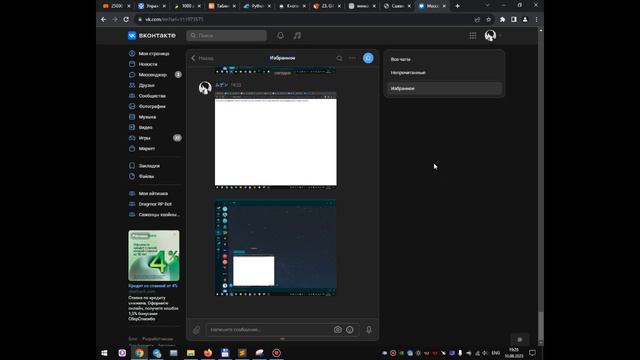Open the red record app in taskbar
Viewport: 640px width, 360px height.
[x=276, y=353]
